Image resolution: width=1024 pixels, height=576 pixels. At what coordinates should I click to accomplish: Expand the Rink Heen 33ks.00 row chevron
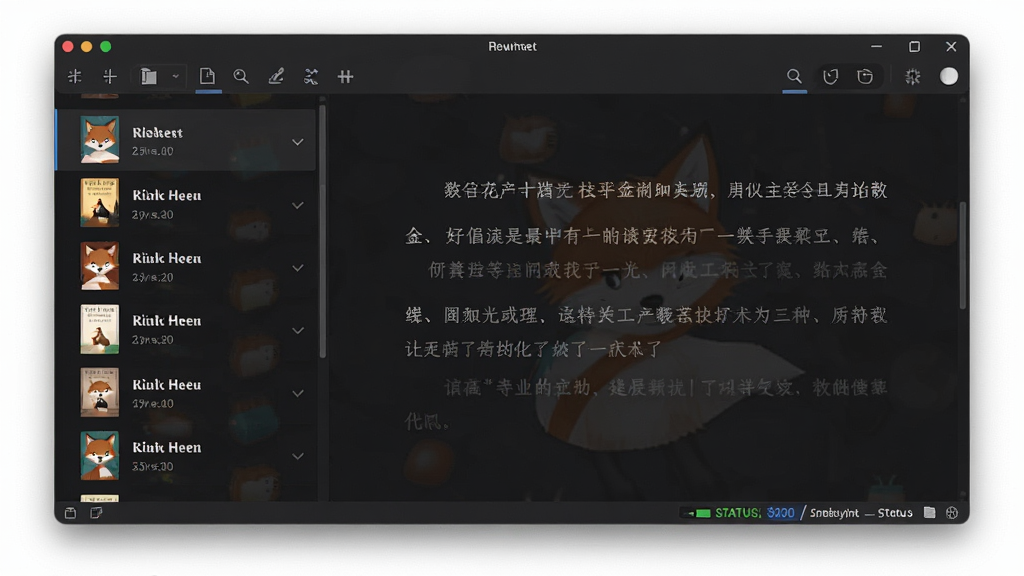click(298, 456)
